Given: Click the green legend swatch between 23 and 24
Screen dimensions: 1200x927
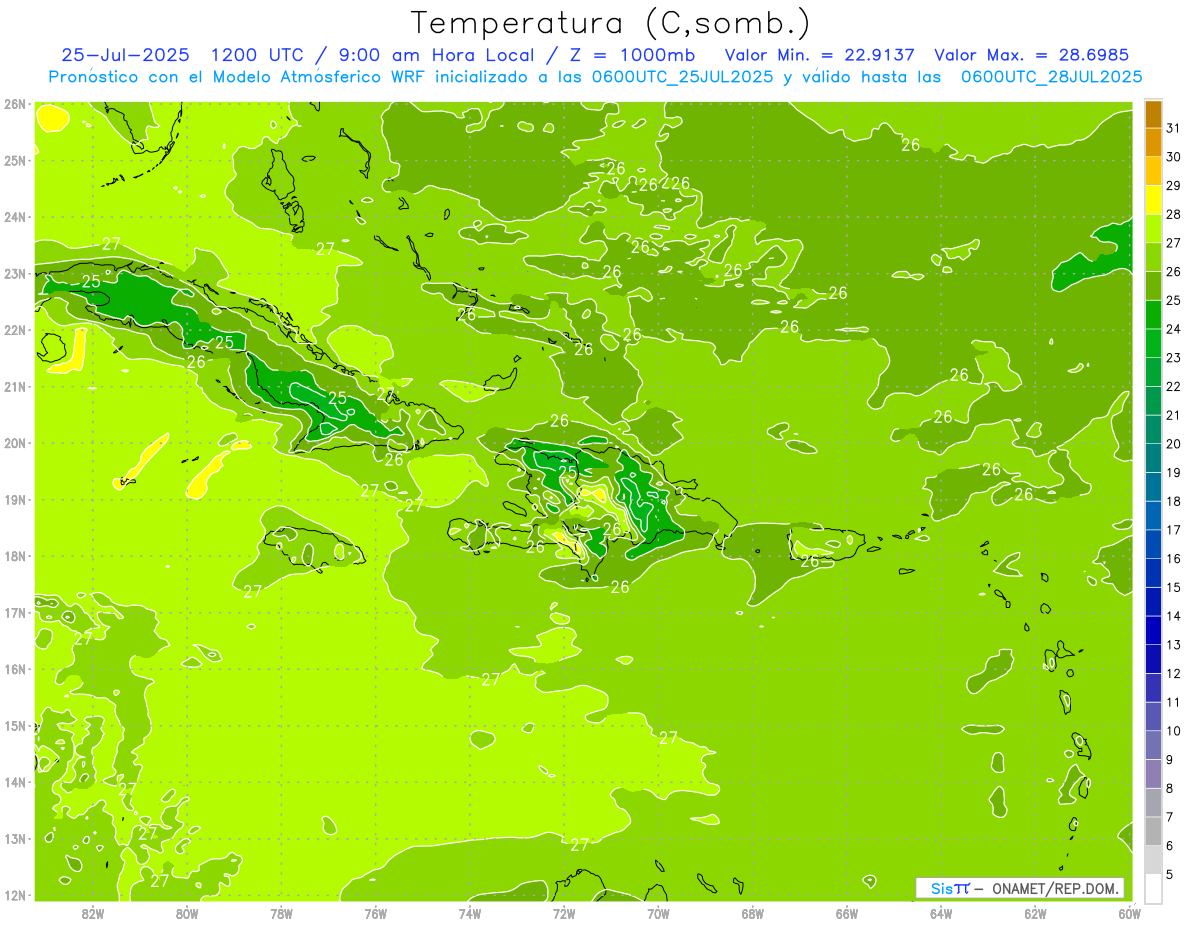Looking at the screenshot, I should pyautogui.click(x=1153, y=343).
